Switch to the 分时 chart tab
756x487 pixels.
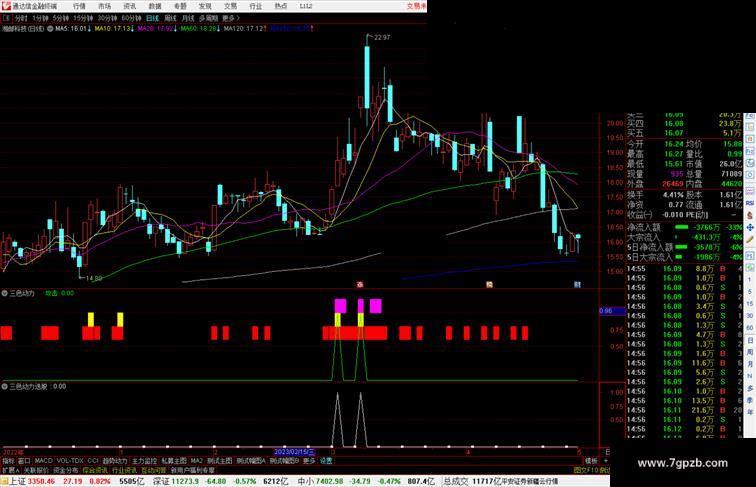(21, 18)
